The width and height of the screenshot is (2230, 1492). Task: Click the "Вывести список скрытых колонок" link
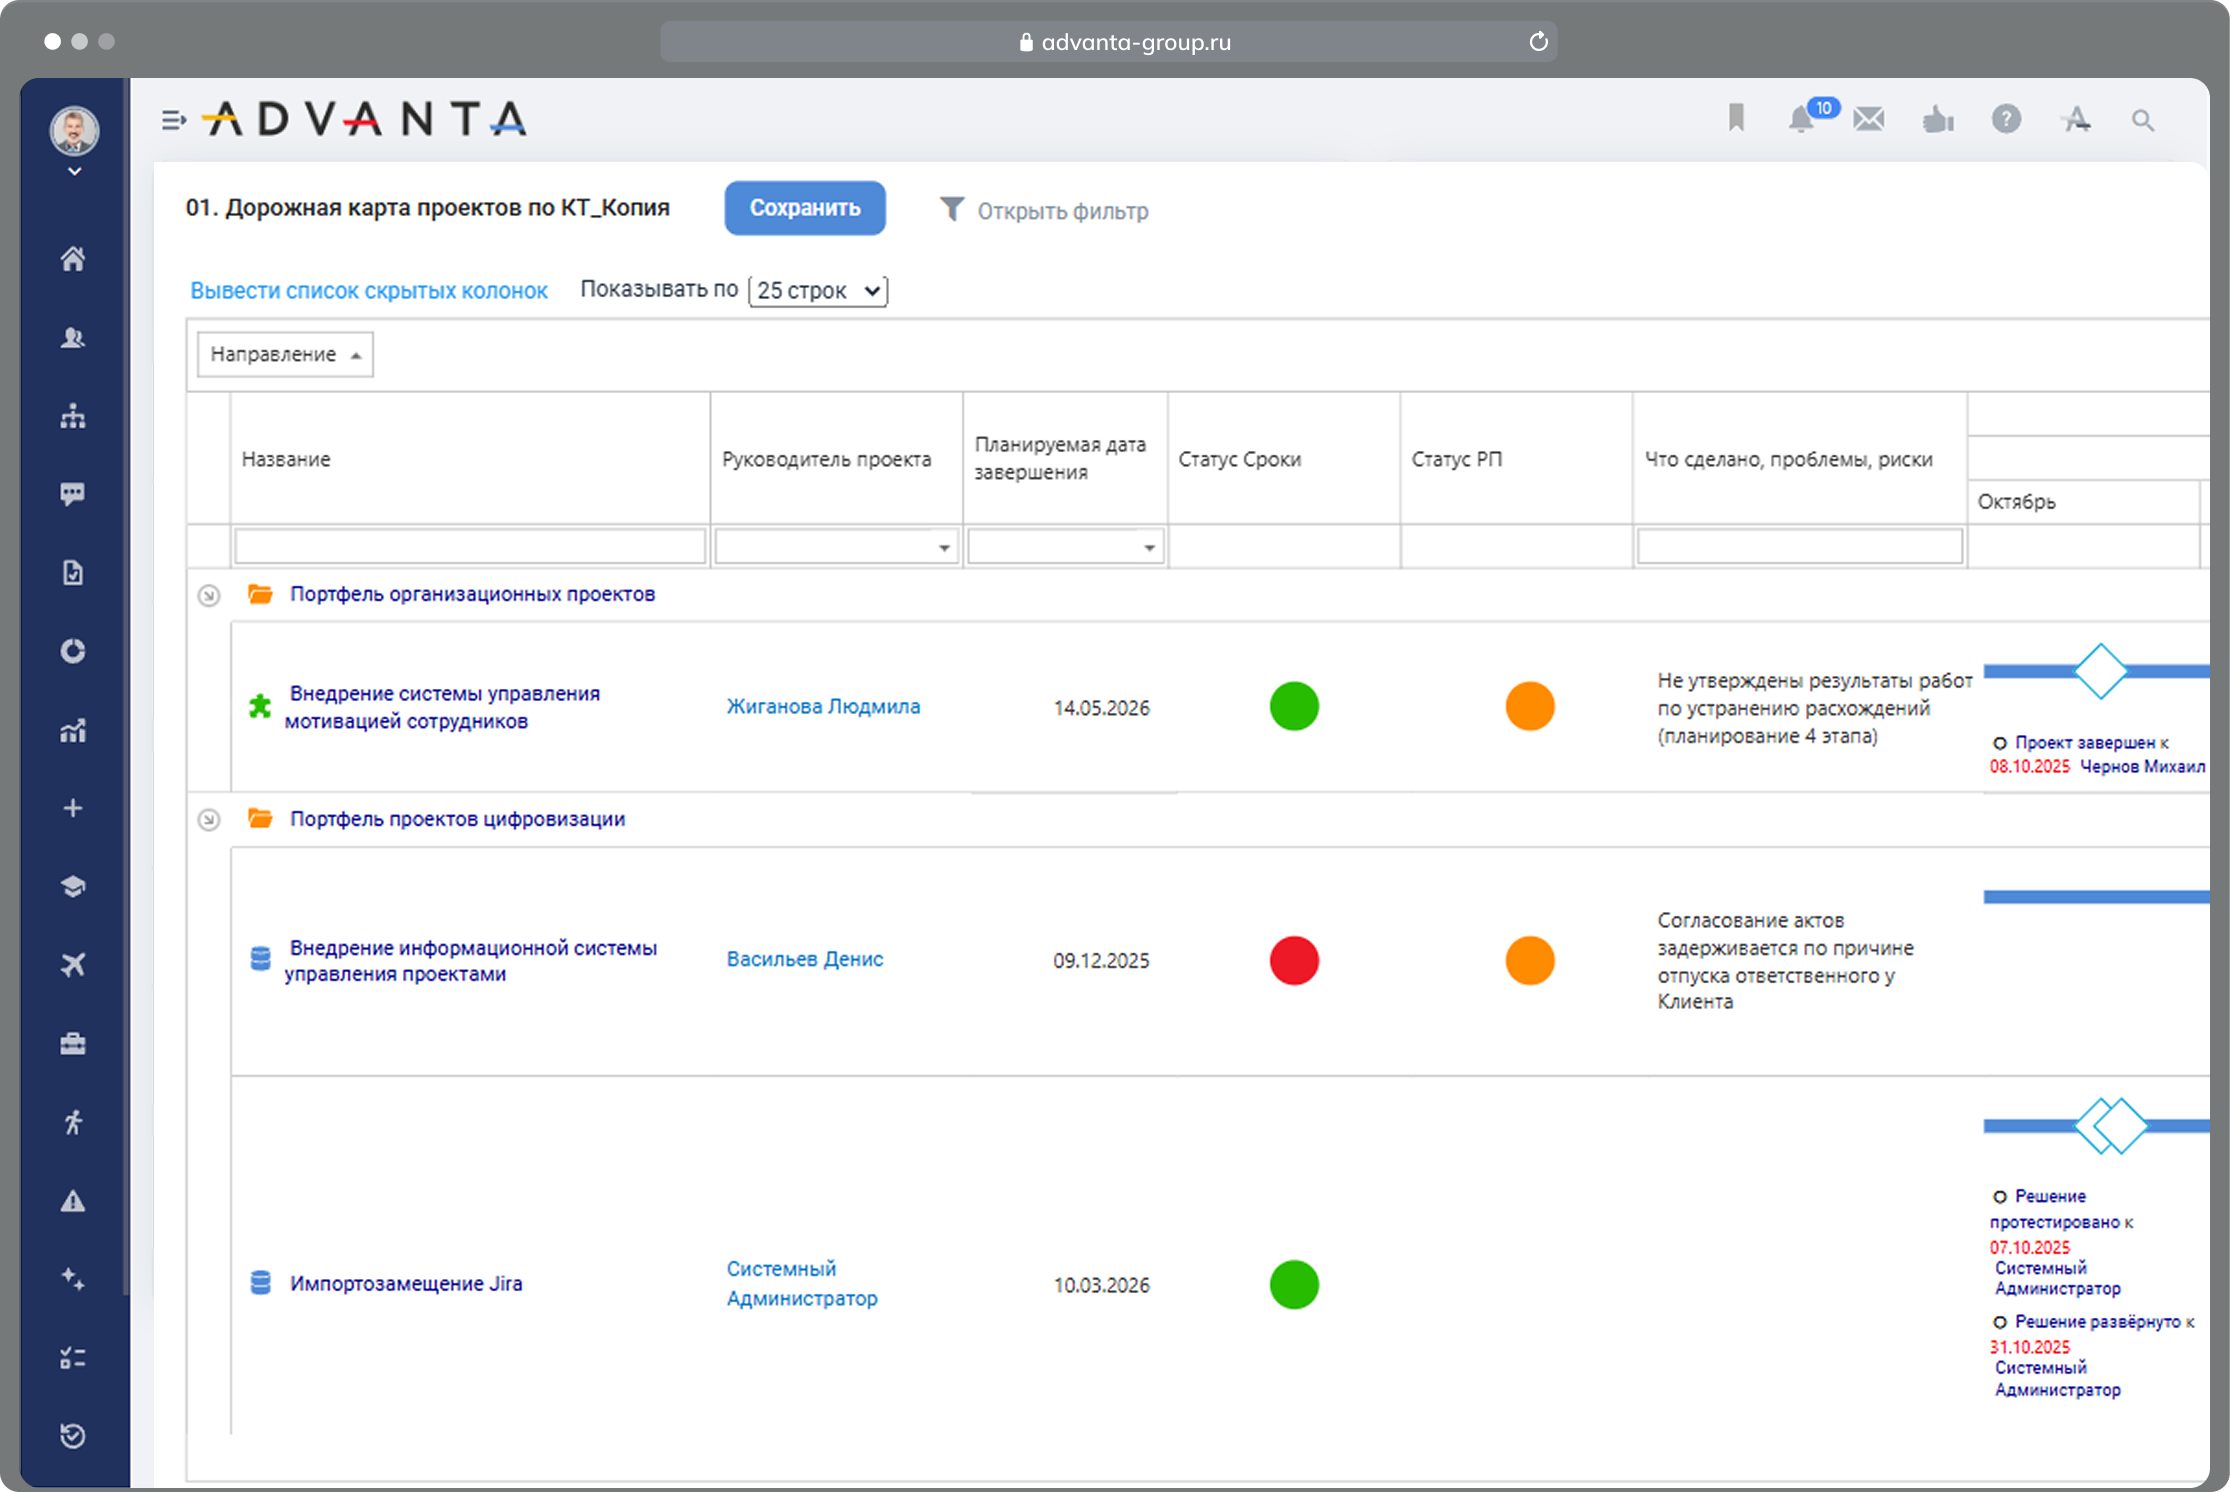click(368, 290)
